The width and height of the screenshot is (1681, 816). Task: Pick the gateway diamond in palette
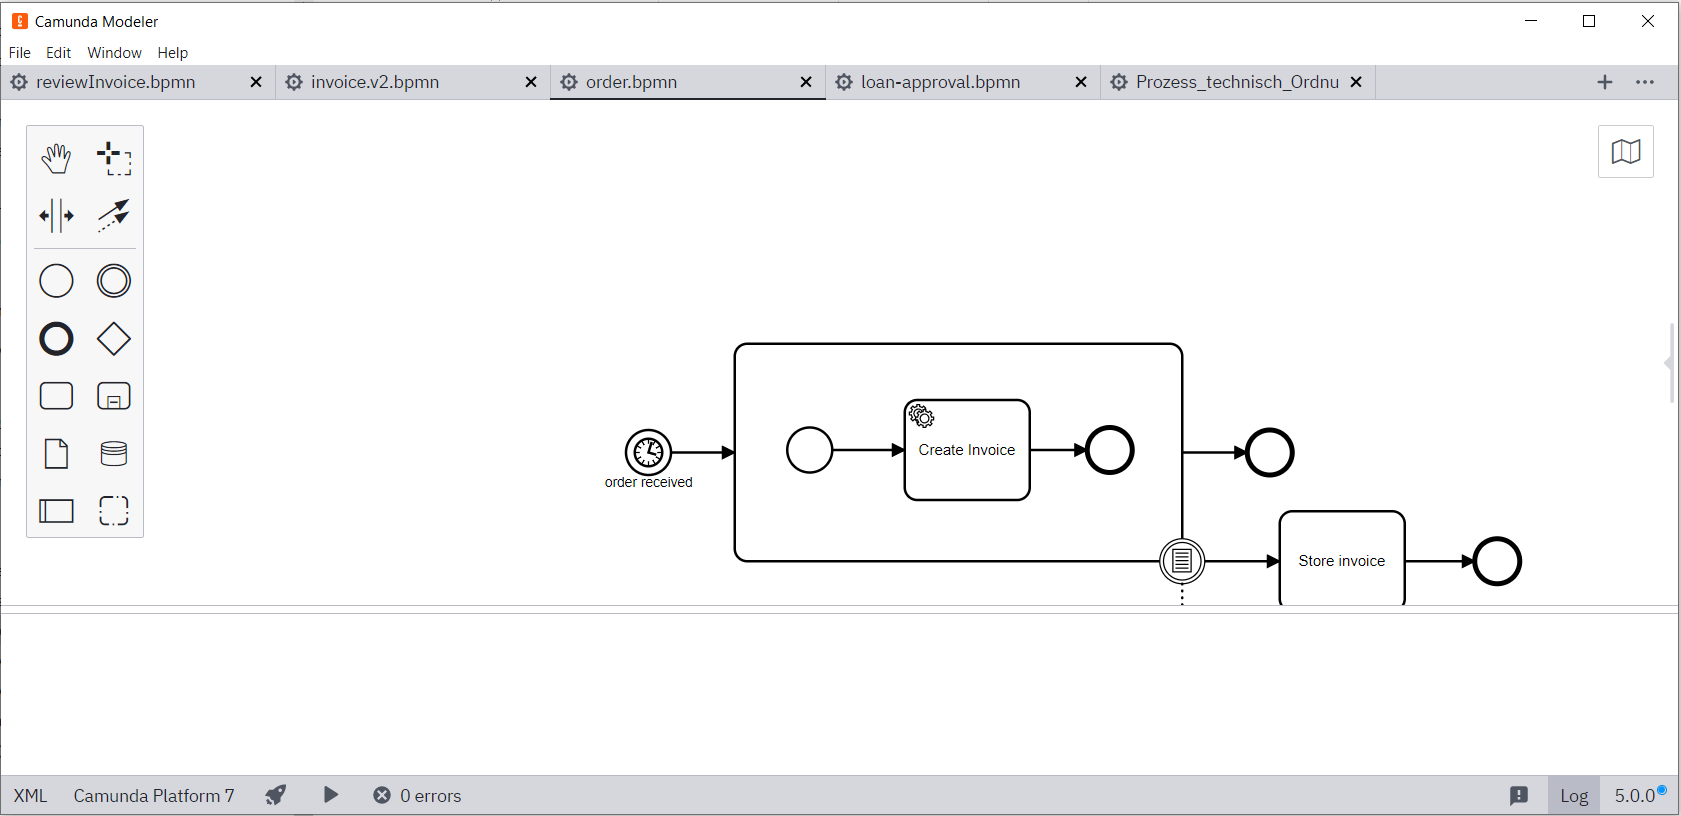114,339
